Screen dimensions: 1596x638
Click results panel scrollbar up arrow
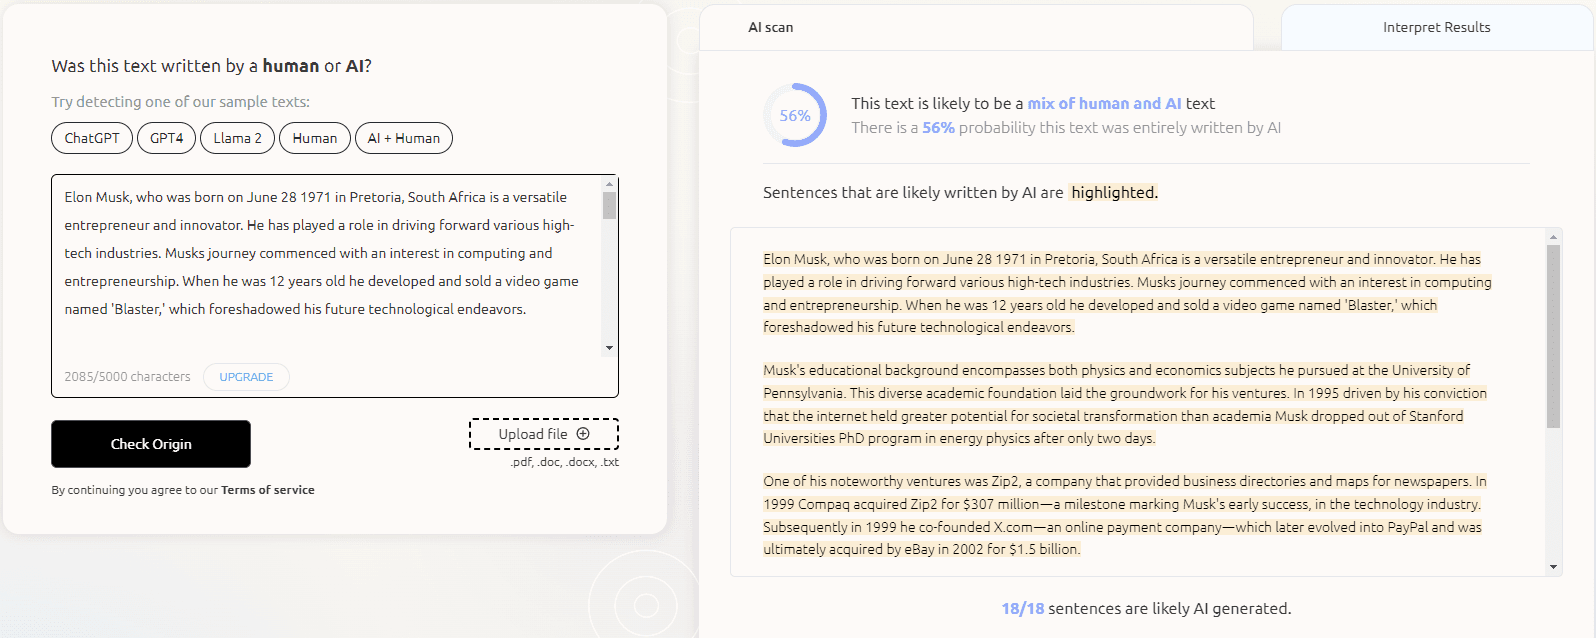pos(1553,237)
